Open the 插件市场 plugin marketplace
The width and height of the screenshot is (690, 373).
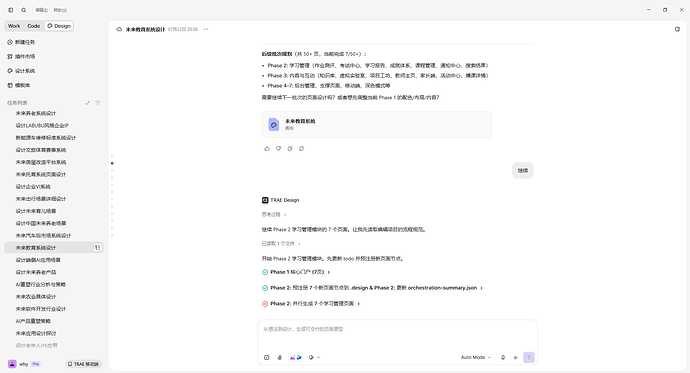pyautogui.click(x=21, y=56)
